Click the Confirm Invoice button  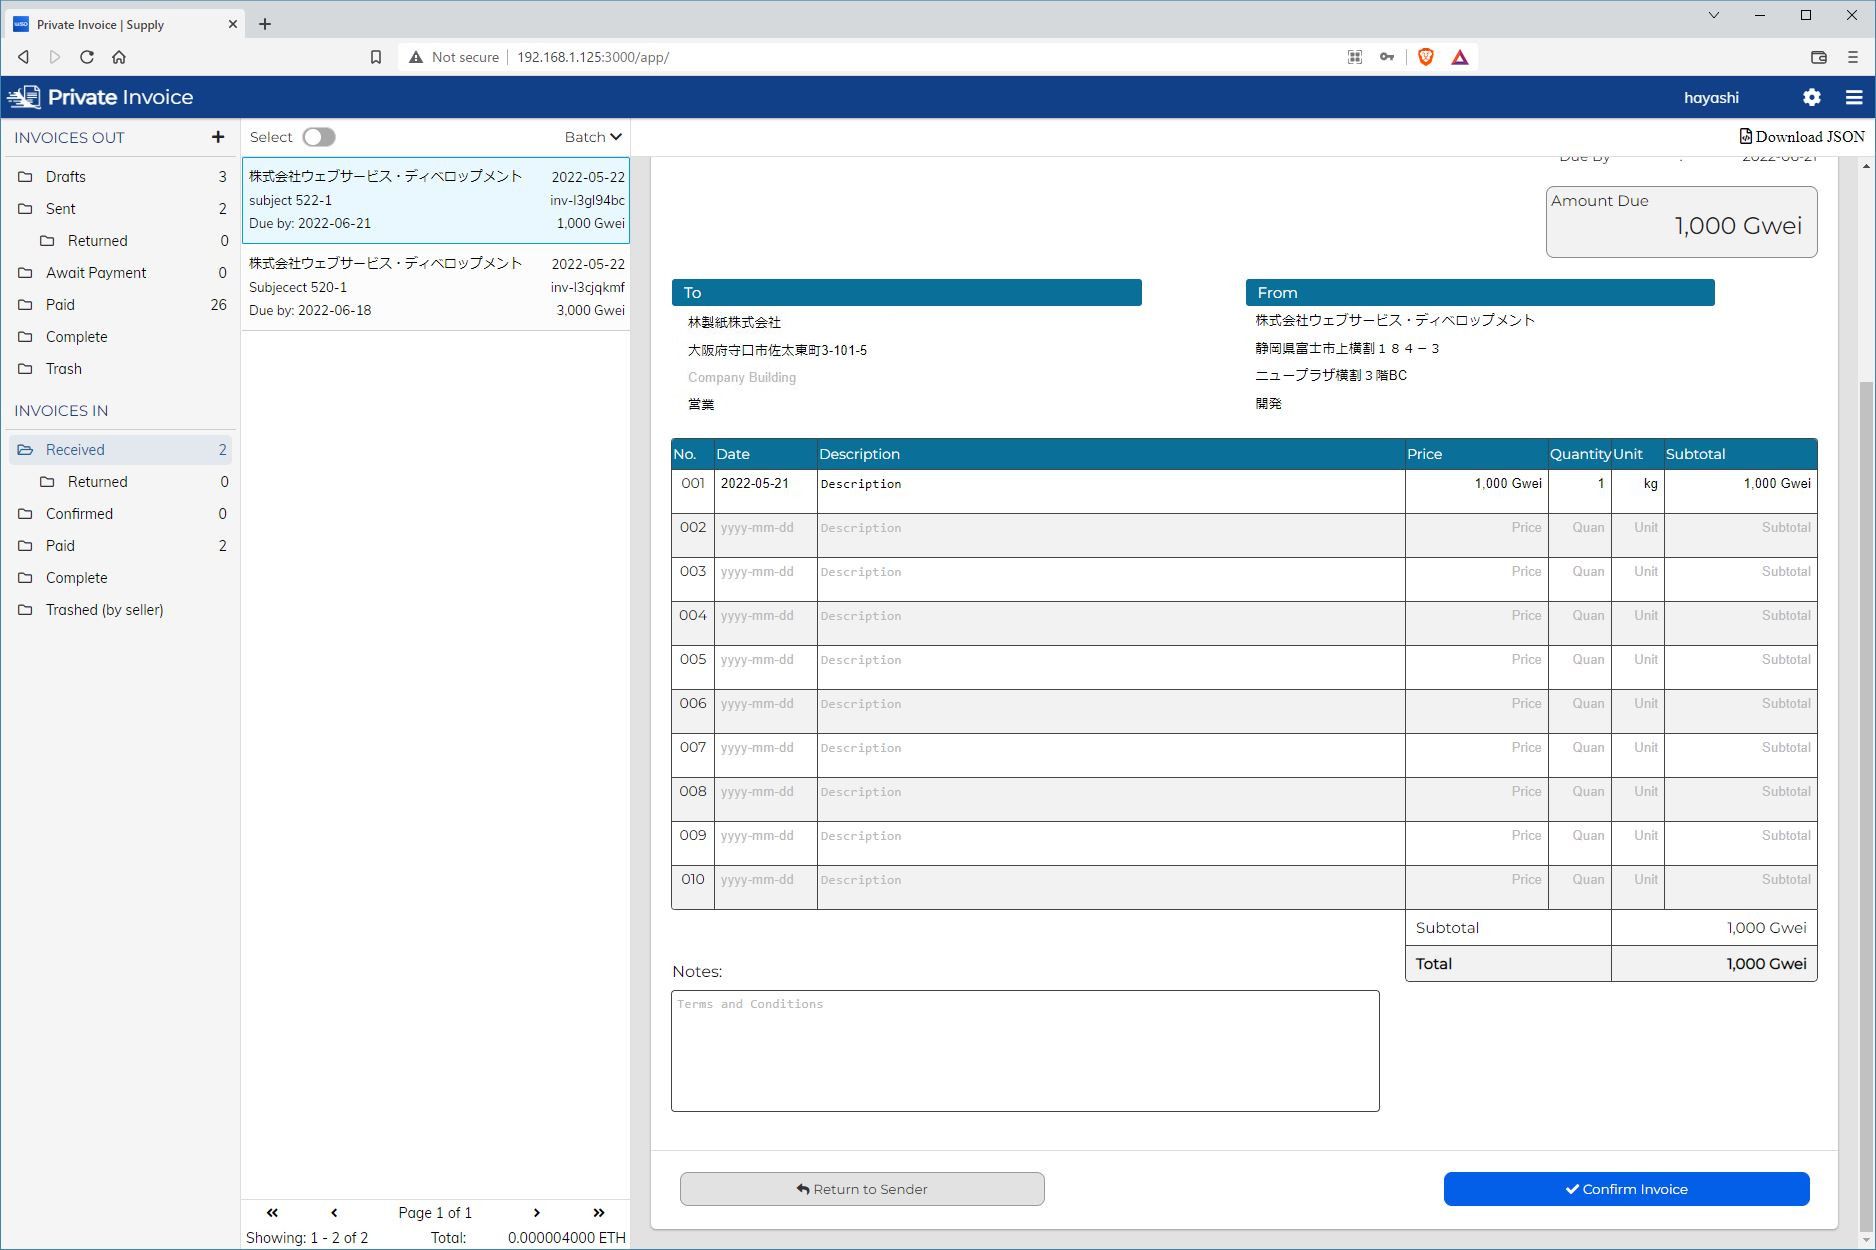click(1626, 1189)
